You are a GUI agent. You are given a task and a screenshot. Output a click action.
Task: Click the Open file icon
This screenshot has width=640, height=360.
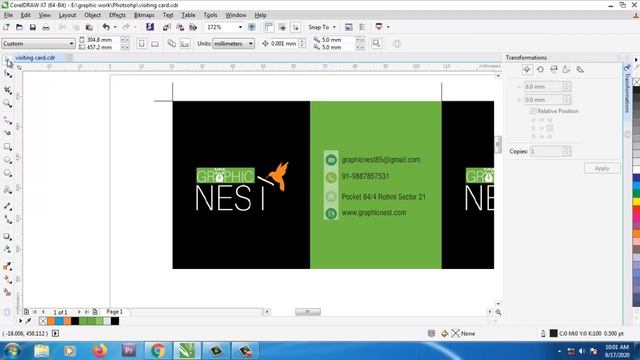[x=19, y=27]
